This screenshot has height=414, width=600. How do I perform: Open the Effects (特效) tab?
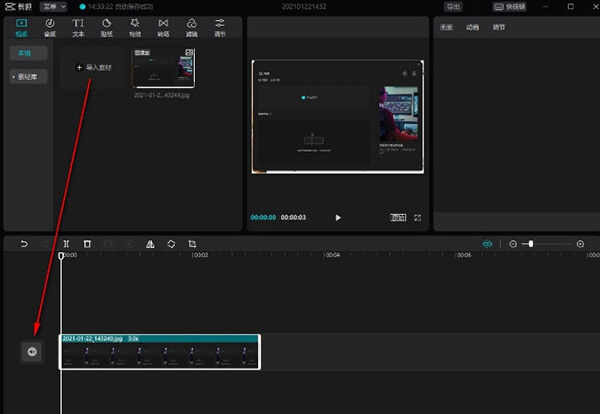click(135, 27)
